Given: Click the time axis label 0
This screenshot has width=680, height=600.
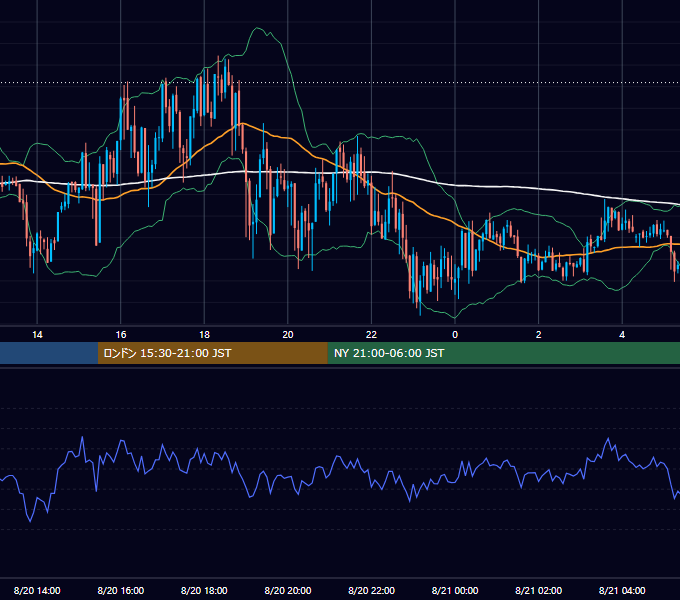Looking at the screenshot, I should point(455,335).
